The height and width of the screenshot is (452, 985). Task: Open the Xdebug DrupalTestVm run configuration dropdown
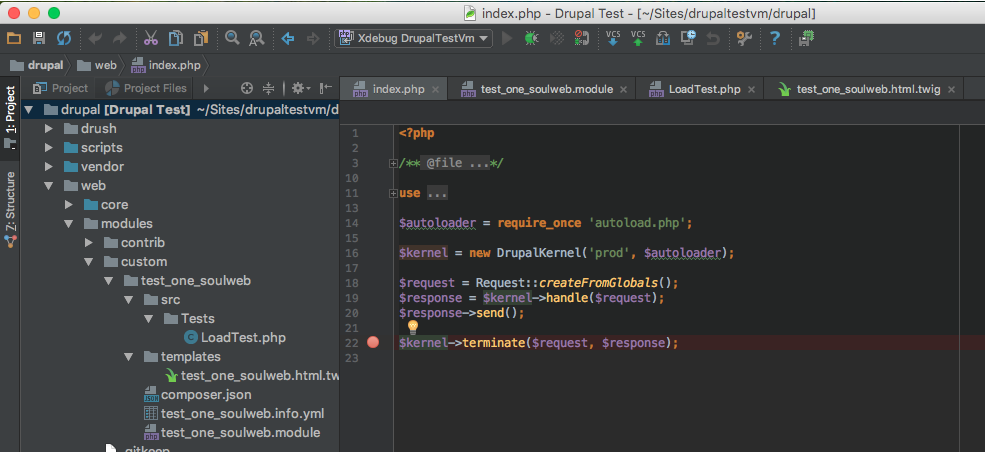[413, 39]
